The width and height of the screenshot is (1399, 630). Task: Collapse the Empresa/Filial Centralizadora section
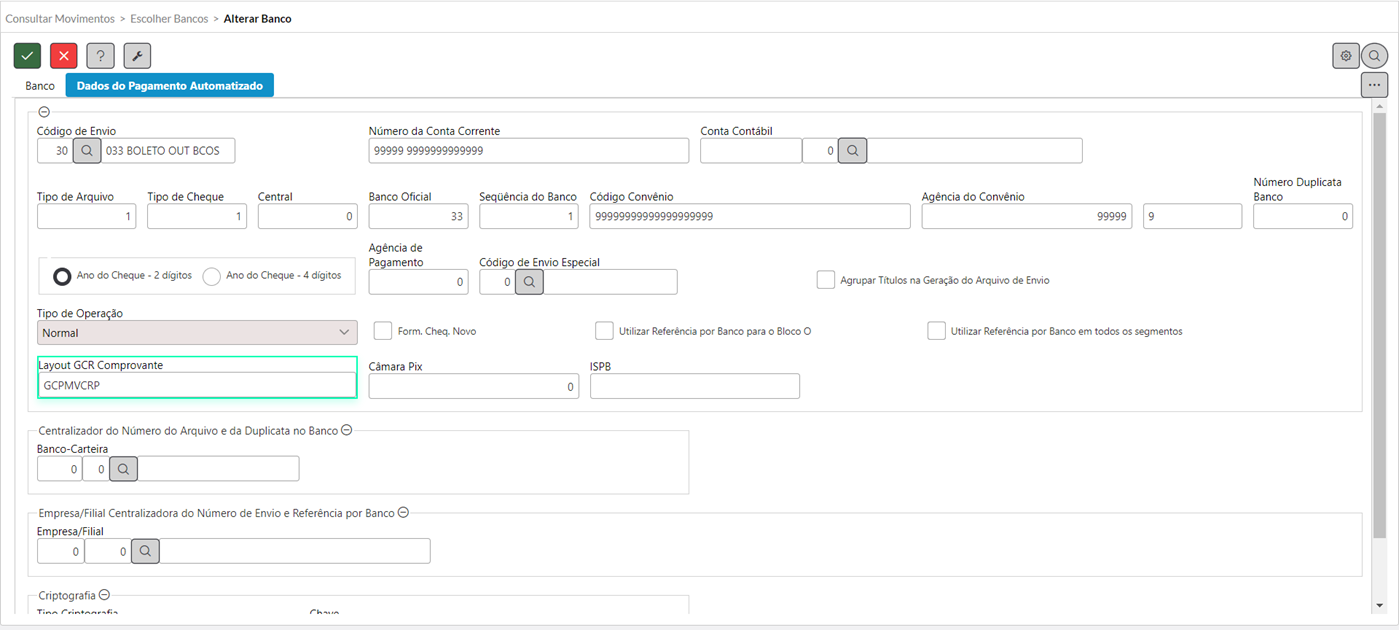tap(403, 512)
